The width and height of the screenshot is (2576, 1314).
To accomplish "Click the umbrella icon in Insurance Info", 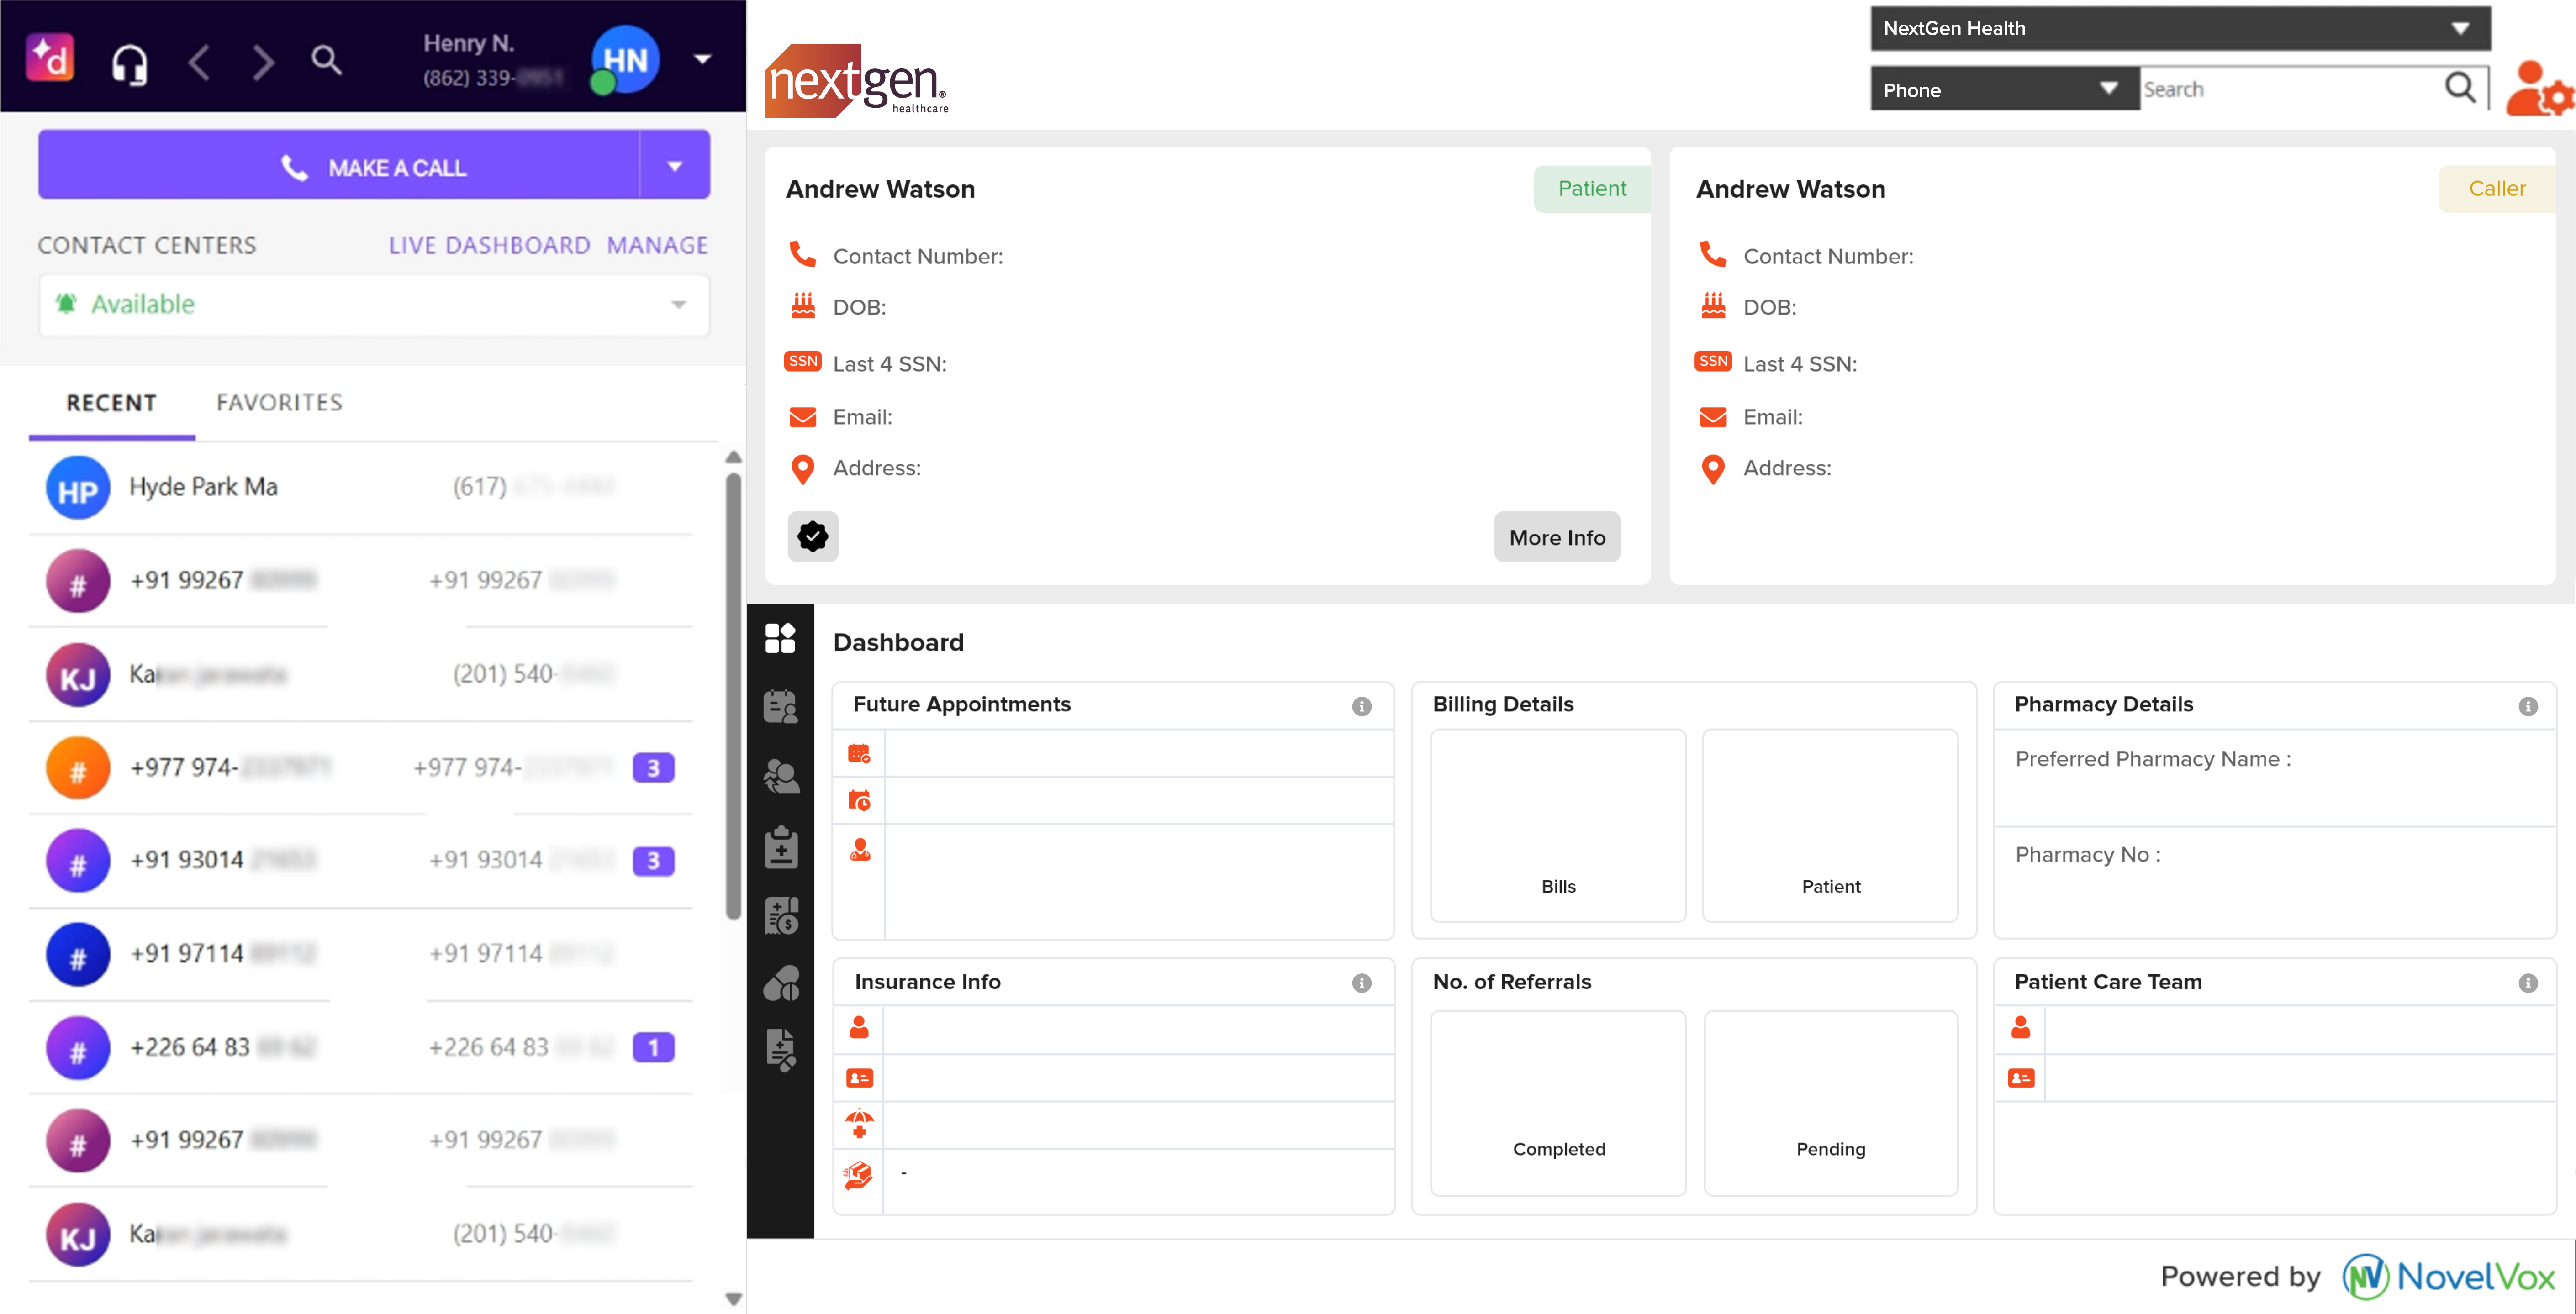I will [x=859, y=1124].
